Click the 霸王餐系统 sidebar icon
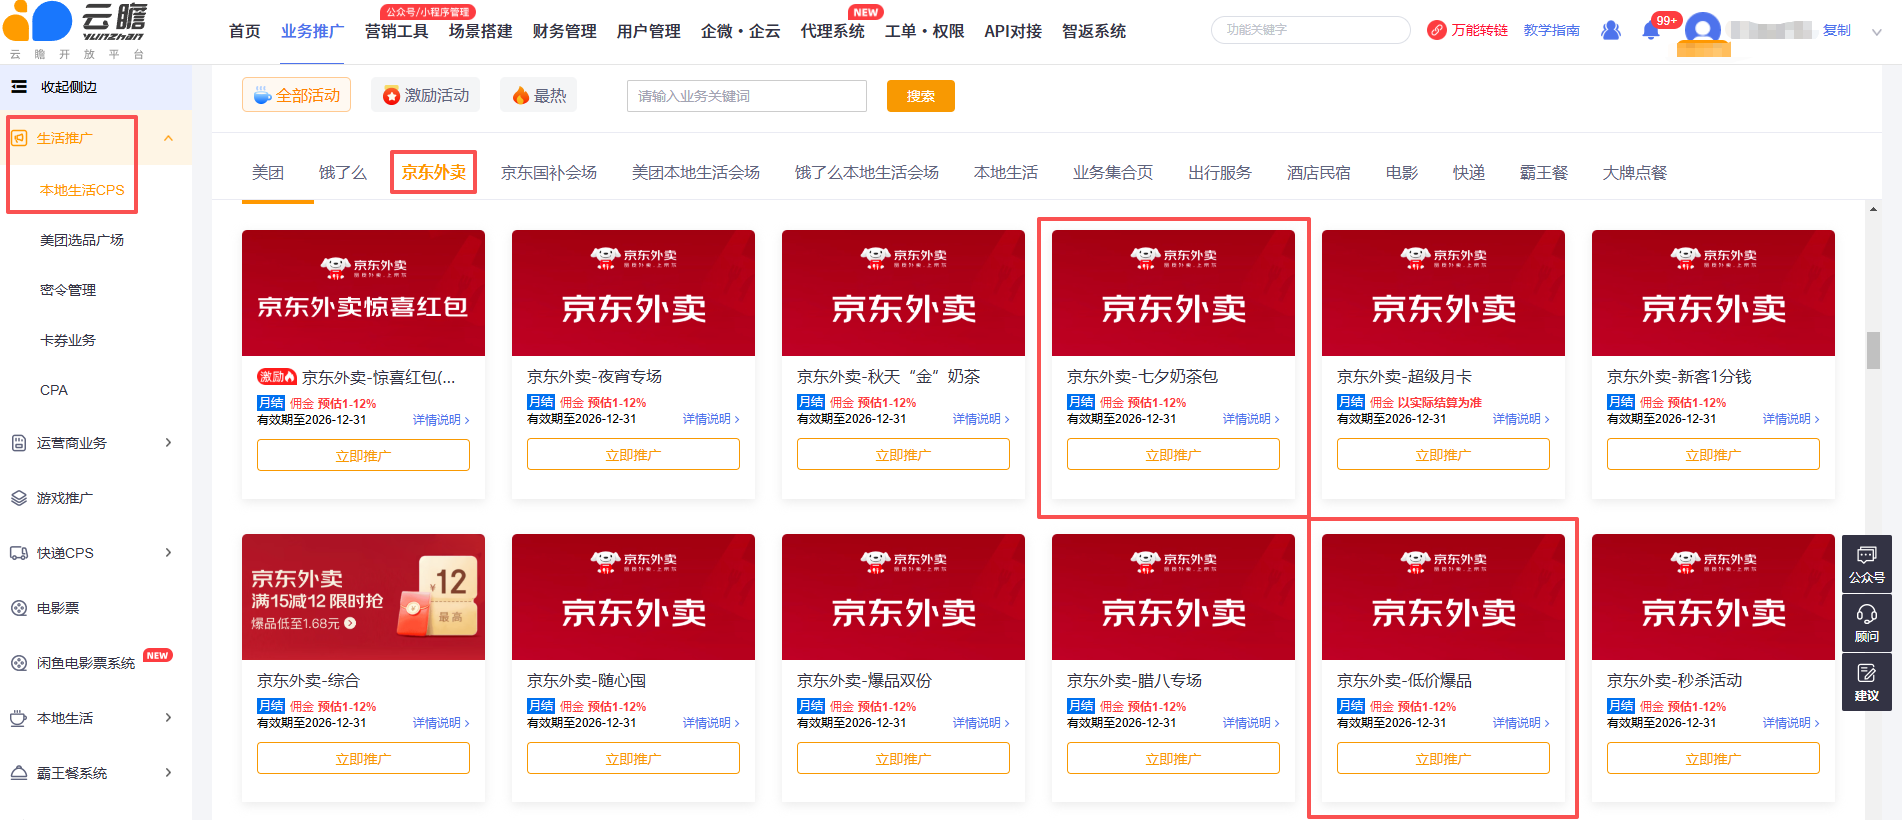Screen dimensions: 1902x820 [x=19, y=773]
